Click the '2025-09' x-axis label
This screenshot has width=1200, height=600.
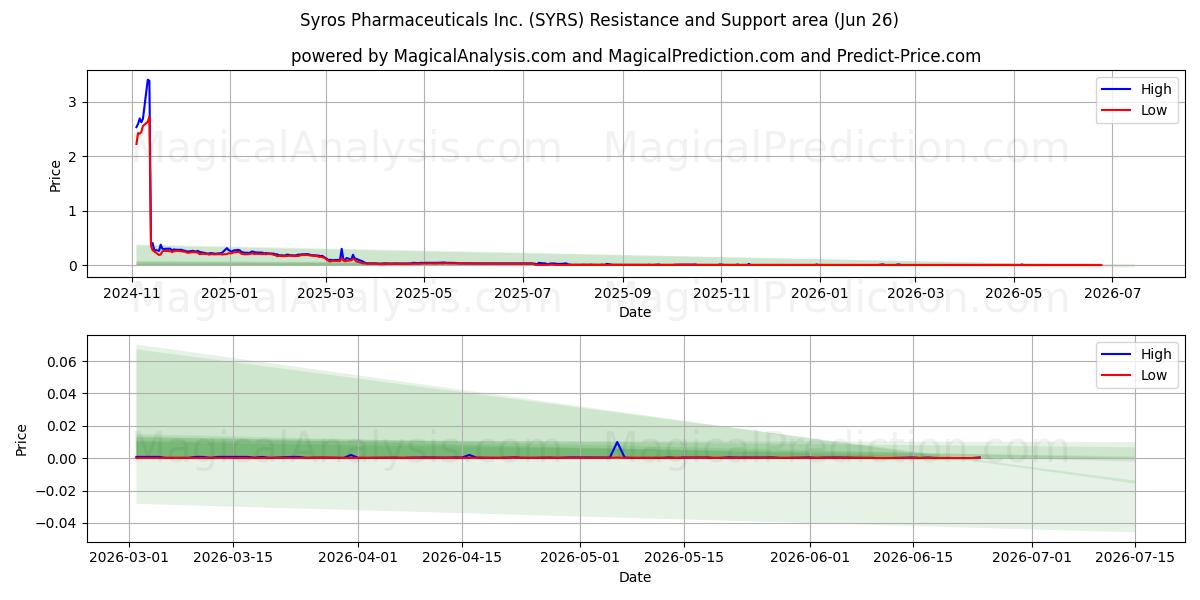click(x=623, y=293)
